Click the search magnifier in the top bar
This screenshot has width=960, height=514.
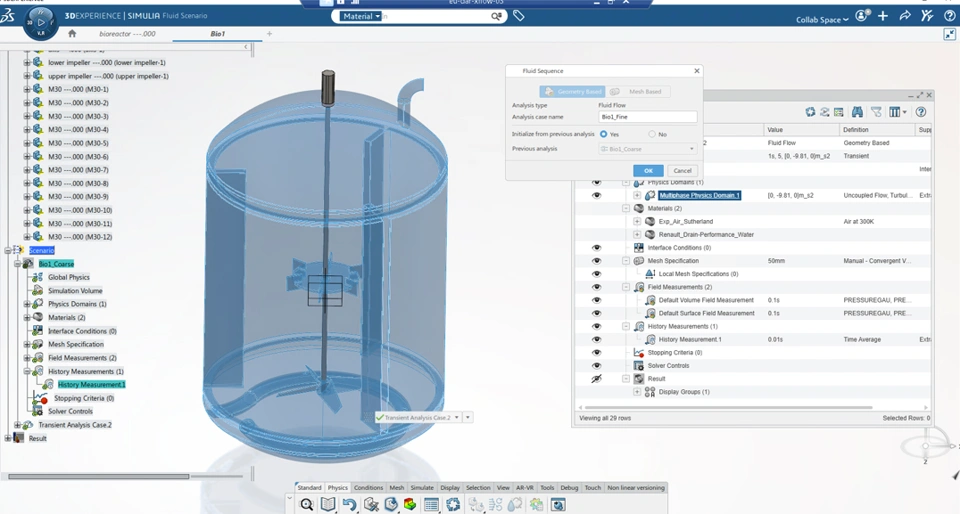point(497,17)
